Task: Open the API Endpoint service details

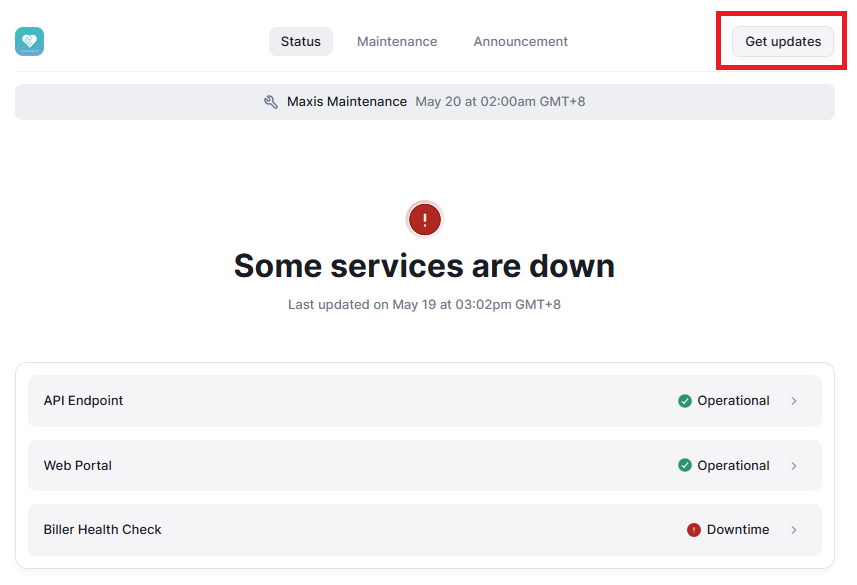Action: pos(83,400)
